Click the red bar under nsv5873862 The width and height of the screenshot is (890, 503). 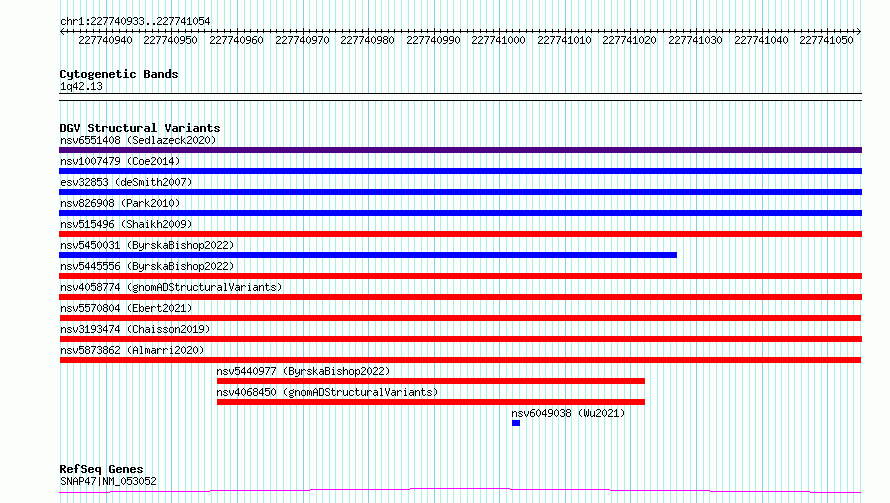click(460, 360)
